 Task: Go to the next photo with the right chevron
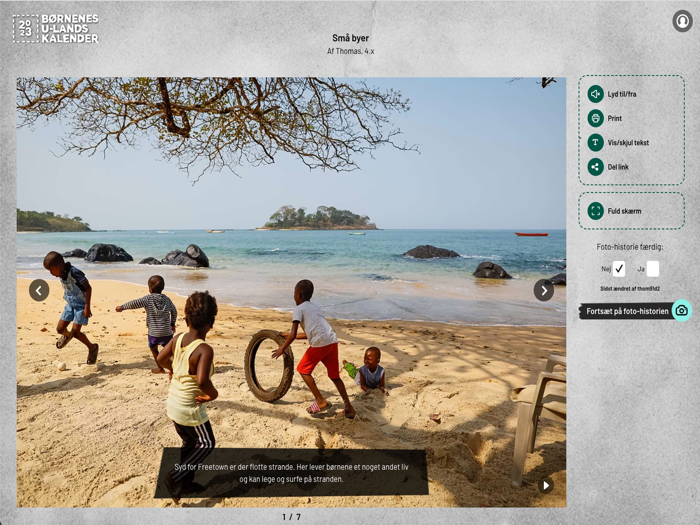point(544,291)
